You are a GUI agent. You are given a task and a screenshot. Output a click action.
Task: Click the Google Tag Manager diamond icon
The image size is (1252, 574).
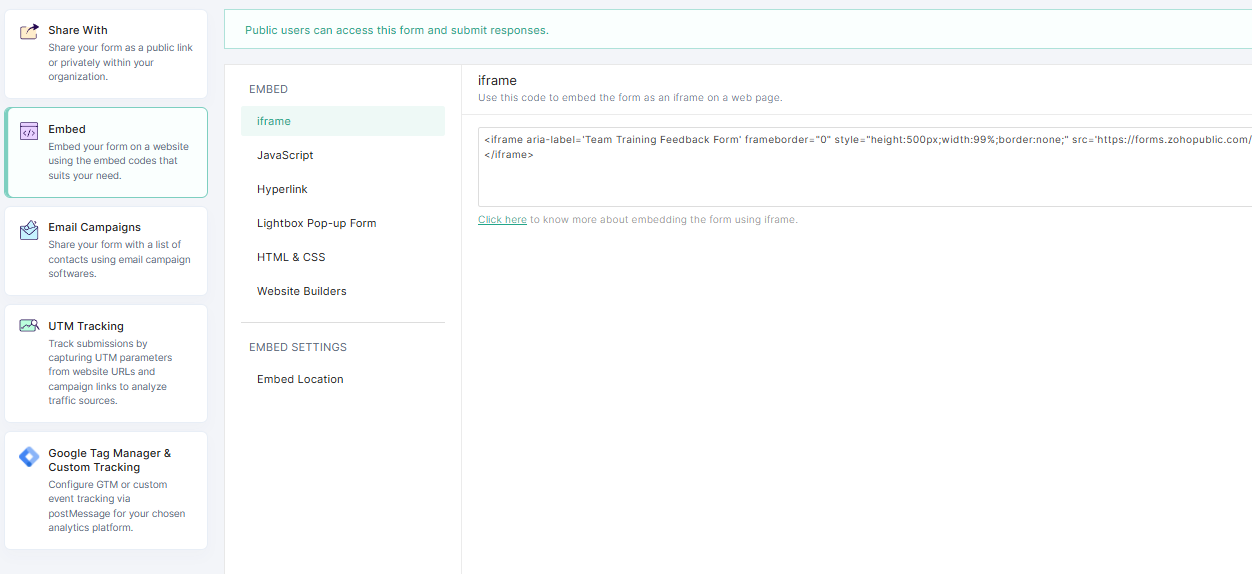coord(29,457)
